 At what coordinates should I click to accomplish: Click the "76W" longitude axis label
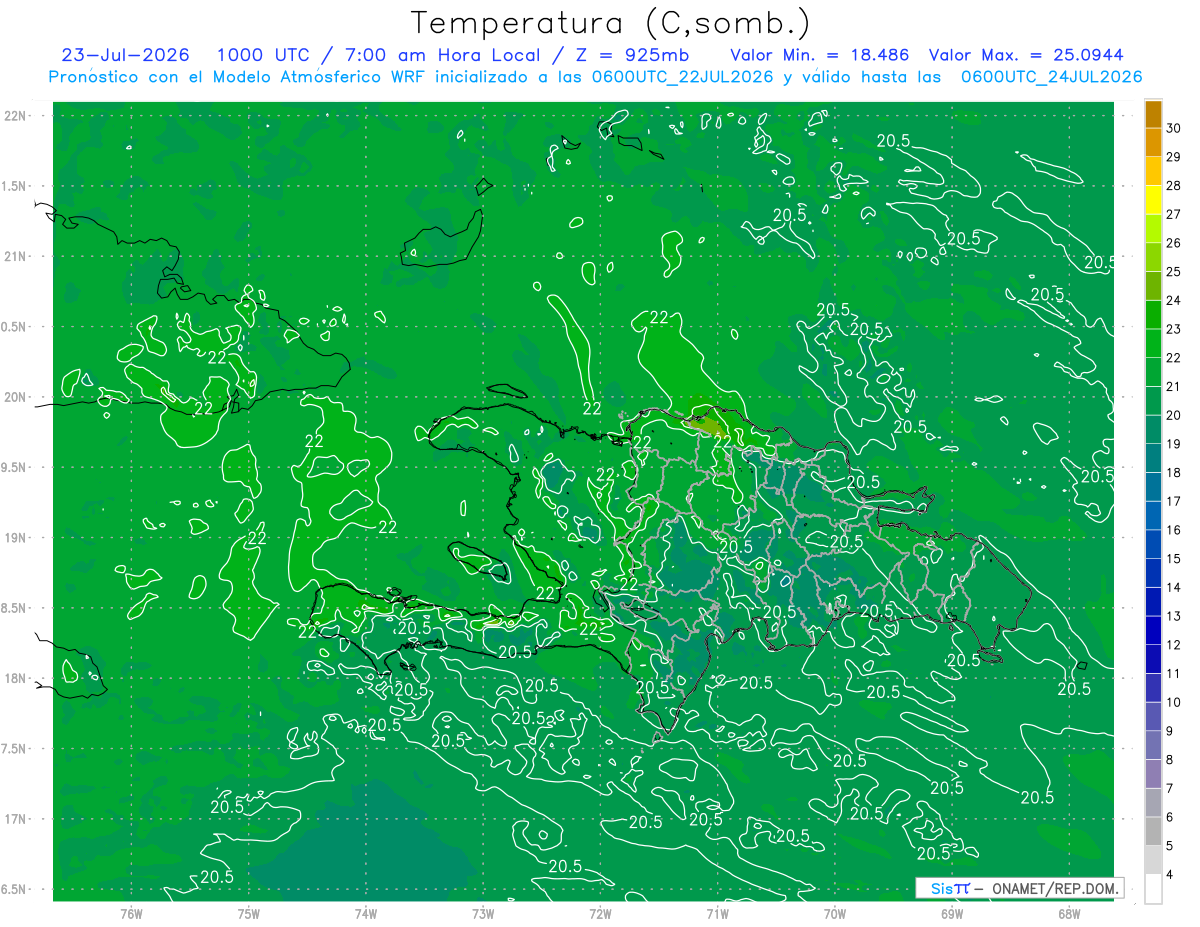pos(131,913)
